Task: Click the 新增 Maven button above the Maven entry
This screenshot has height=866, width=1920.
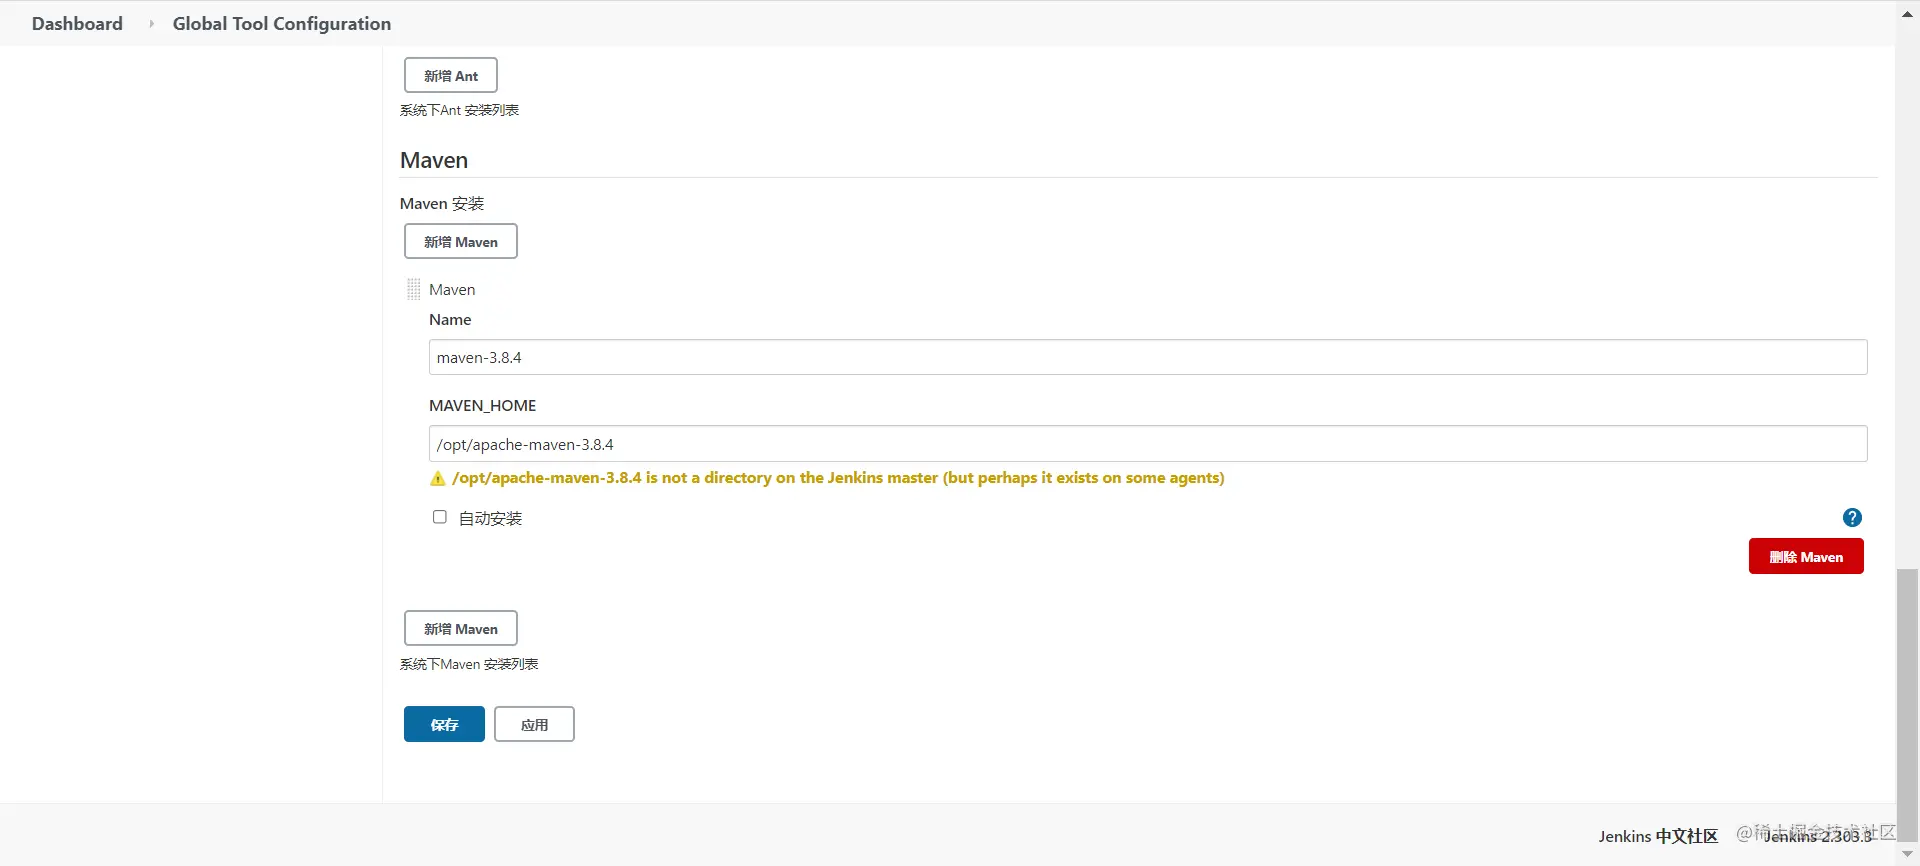Action: point(460,241)
